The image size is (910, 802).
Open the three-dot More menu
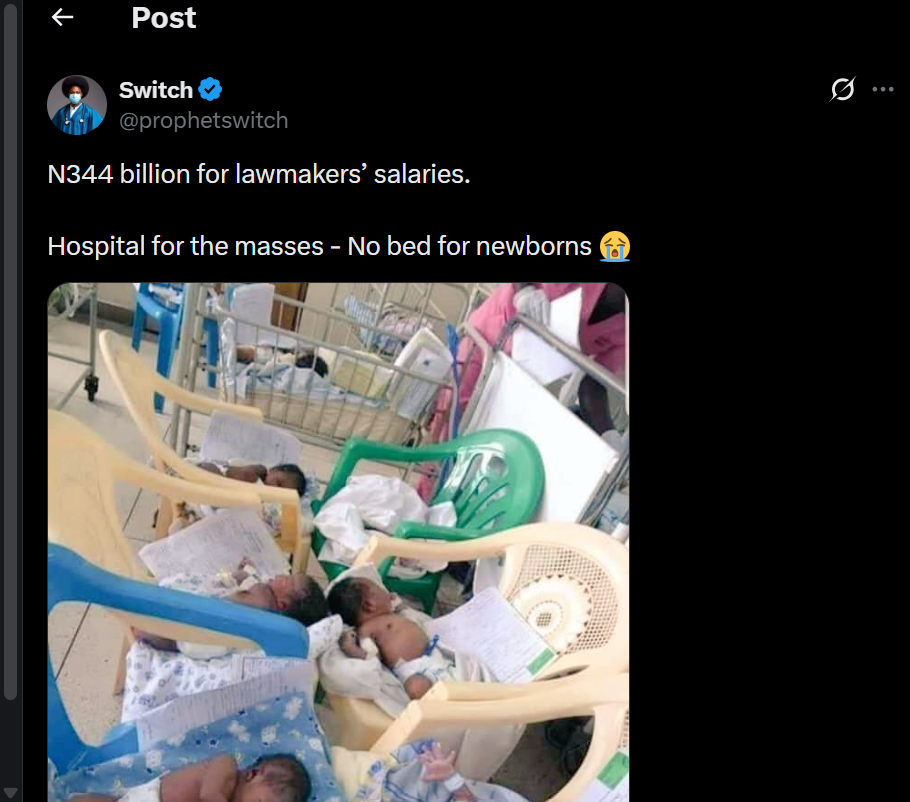(882, 90)
